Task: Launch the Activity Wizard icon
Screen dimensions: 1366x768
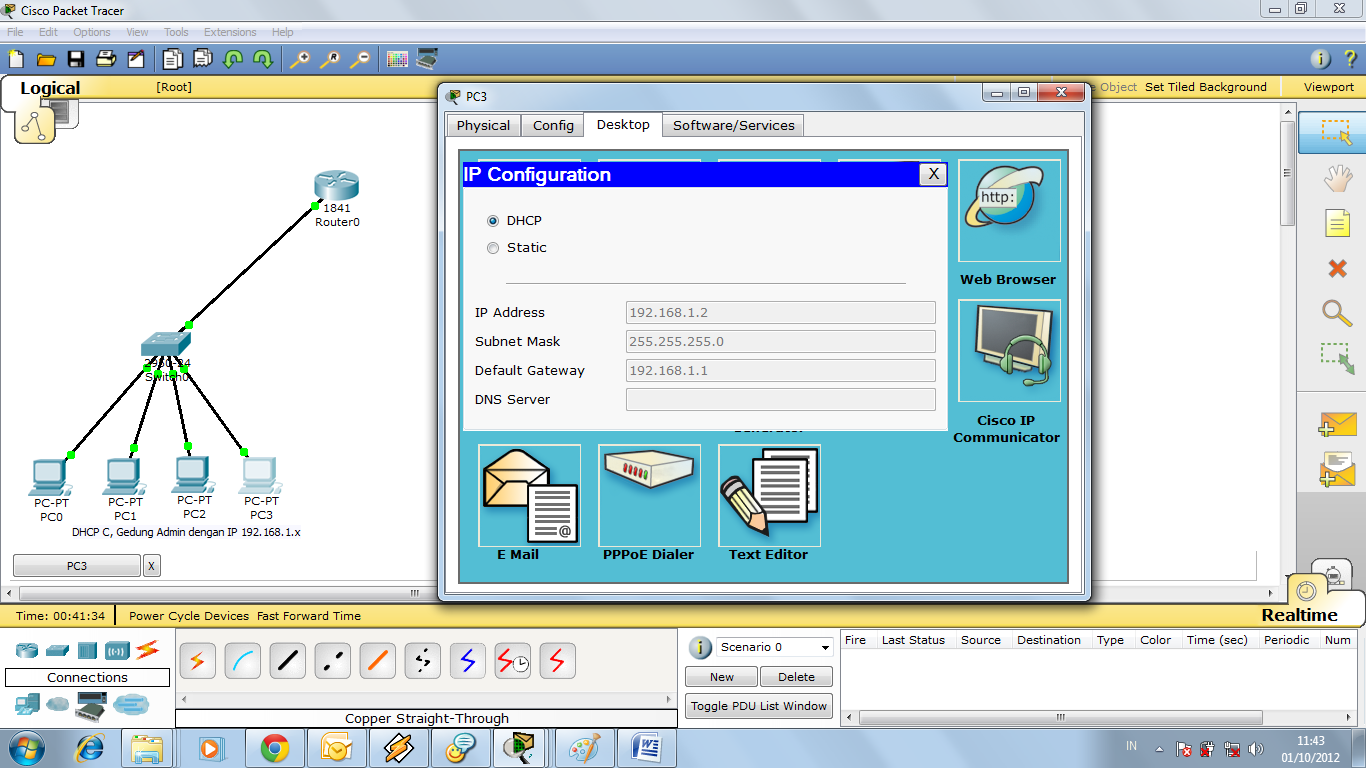Action: (x=136, y=59)
